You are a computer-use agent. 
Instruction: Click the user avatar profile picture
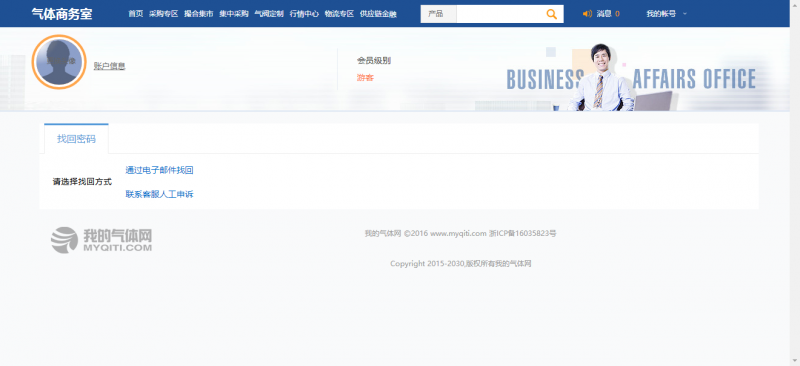(x=59, y=62)
